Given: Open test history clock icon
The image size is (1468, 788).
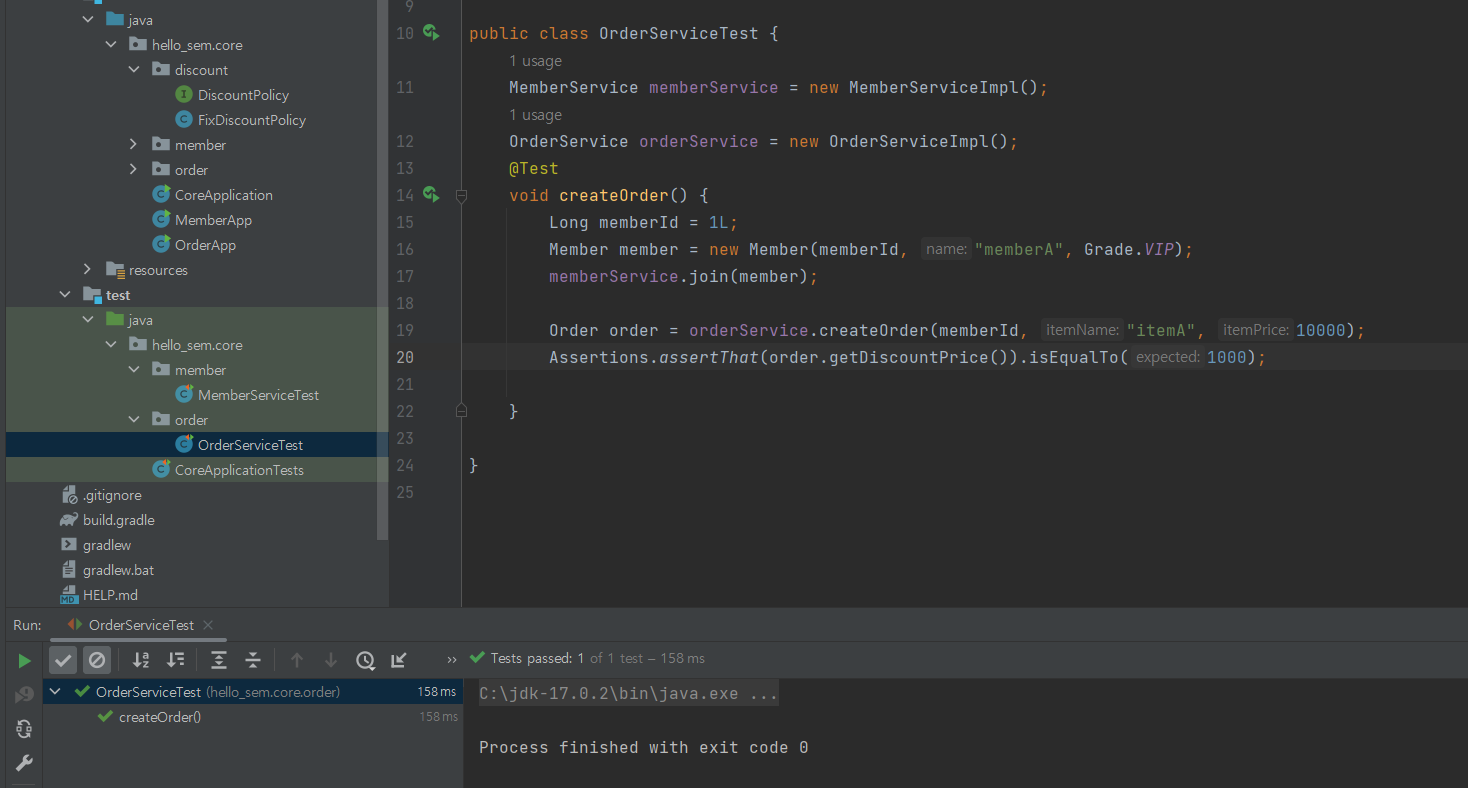Looking at the screenshot, I should (x=365, y=660).
